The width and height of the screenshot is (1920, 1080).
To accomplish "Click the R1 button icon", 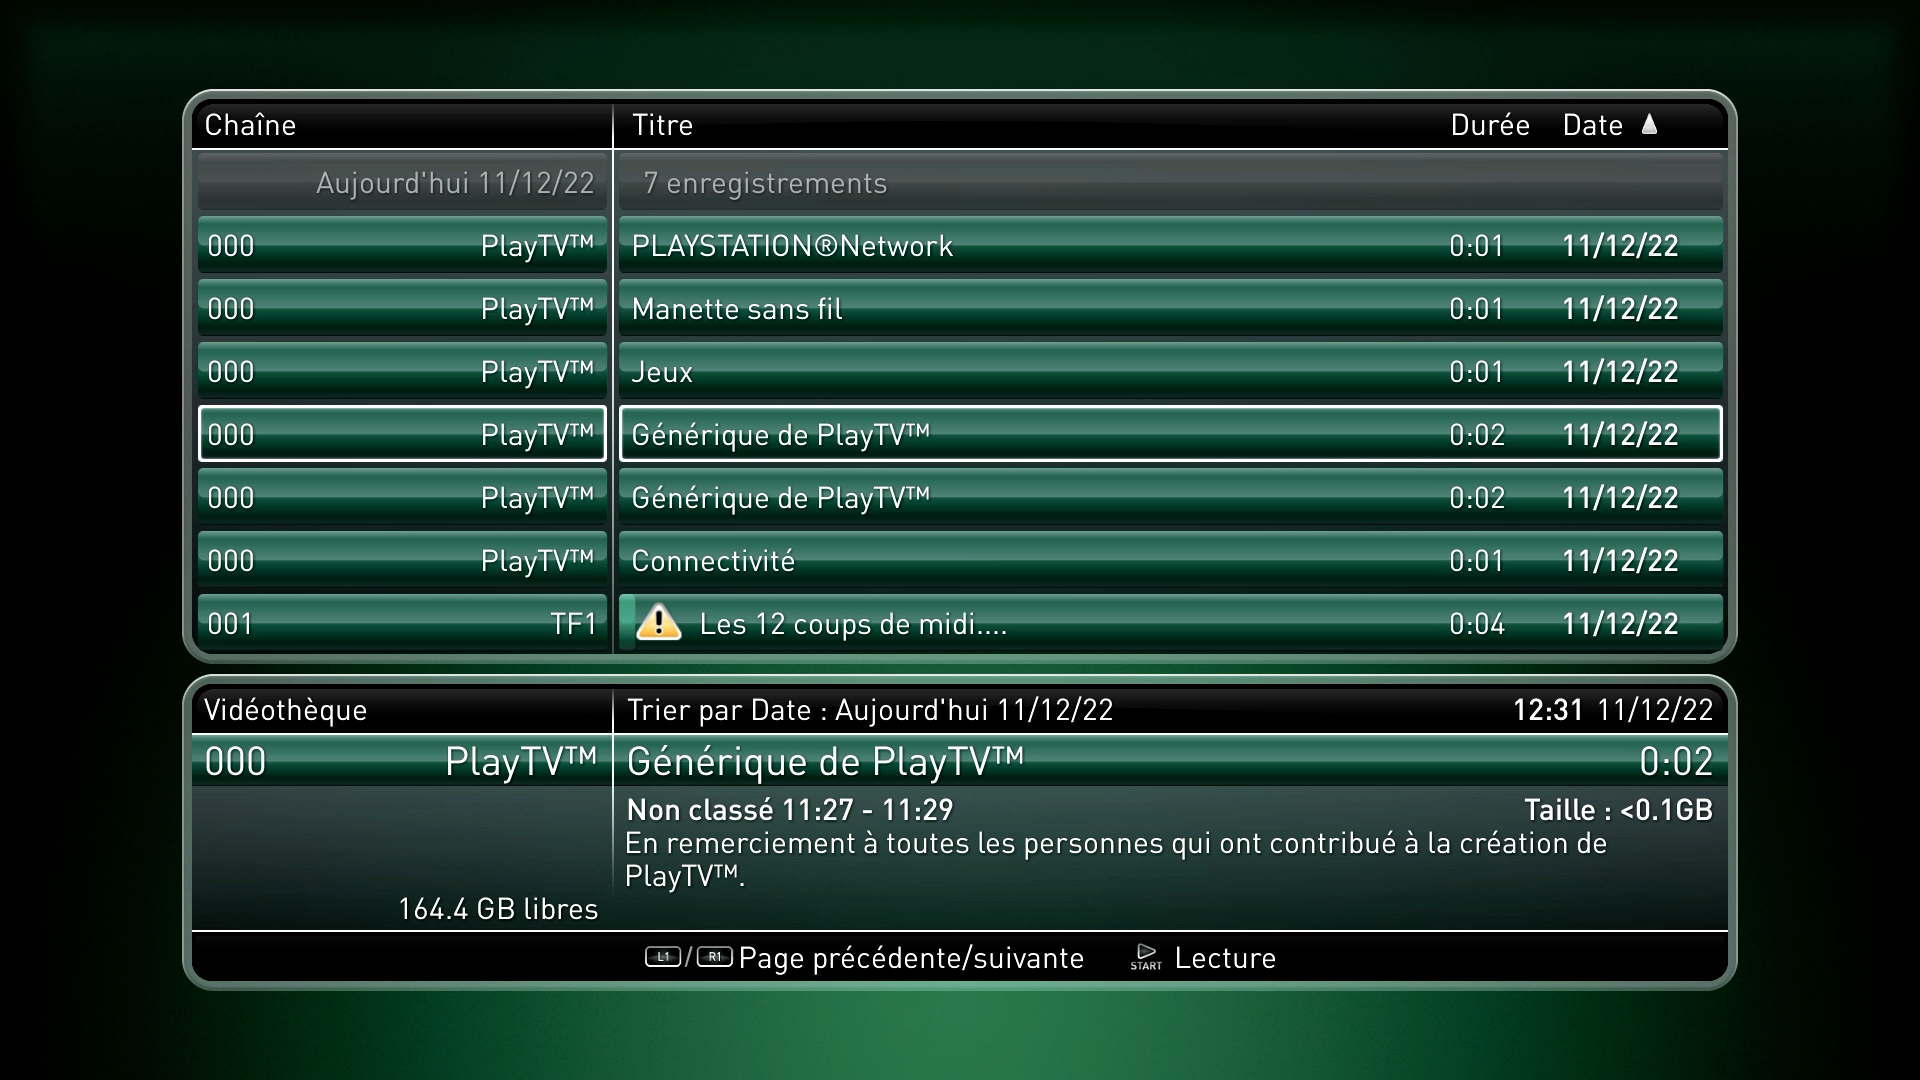I will pos(714,957).
